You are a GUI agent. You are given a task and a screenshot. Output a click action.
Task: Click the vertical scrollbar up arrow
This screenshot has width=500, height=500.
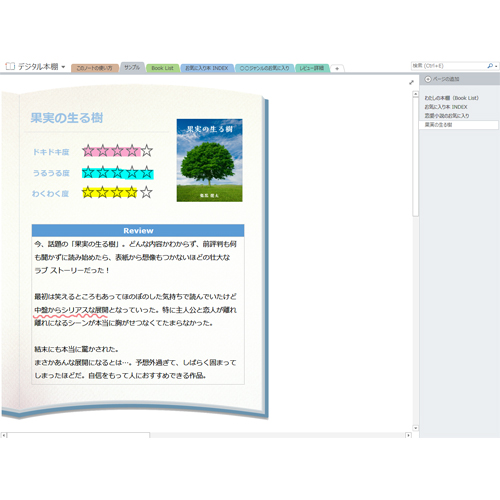[x=415, y=94]
